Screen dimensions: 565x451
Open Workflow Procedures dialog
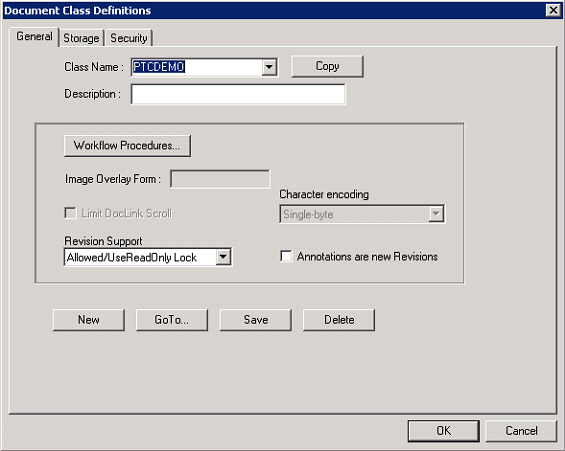(x=127, y=146)
